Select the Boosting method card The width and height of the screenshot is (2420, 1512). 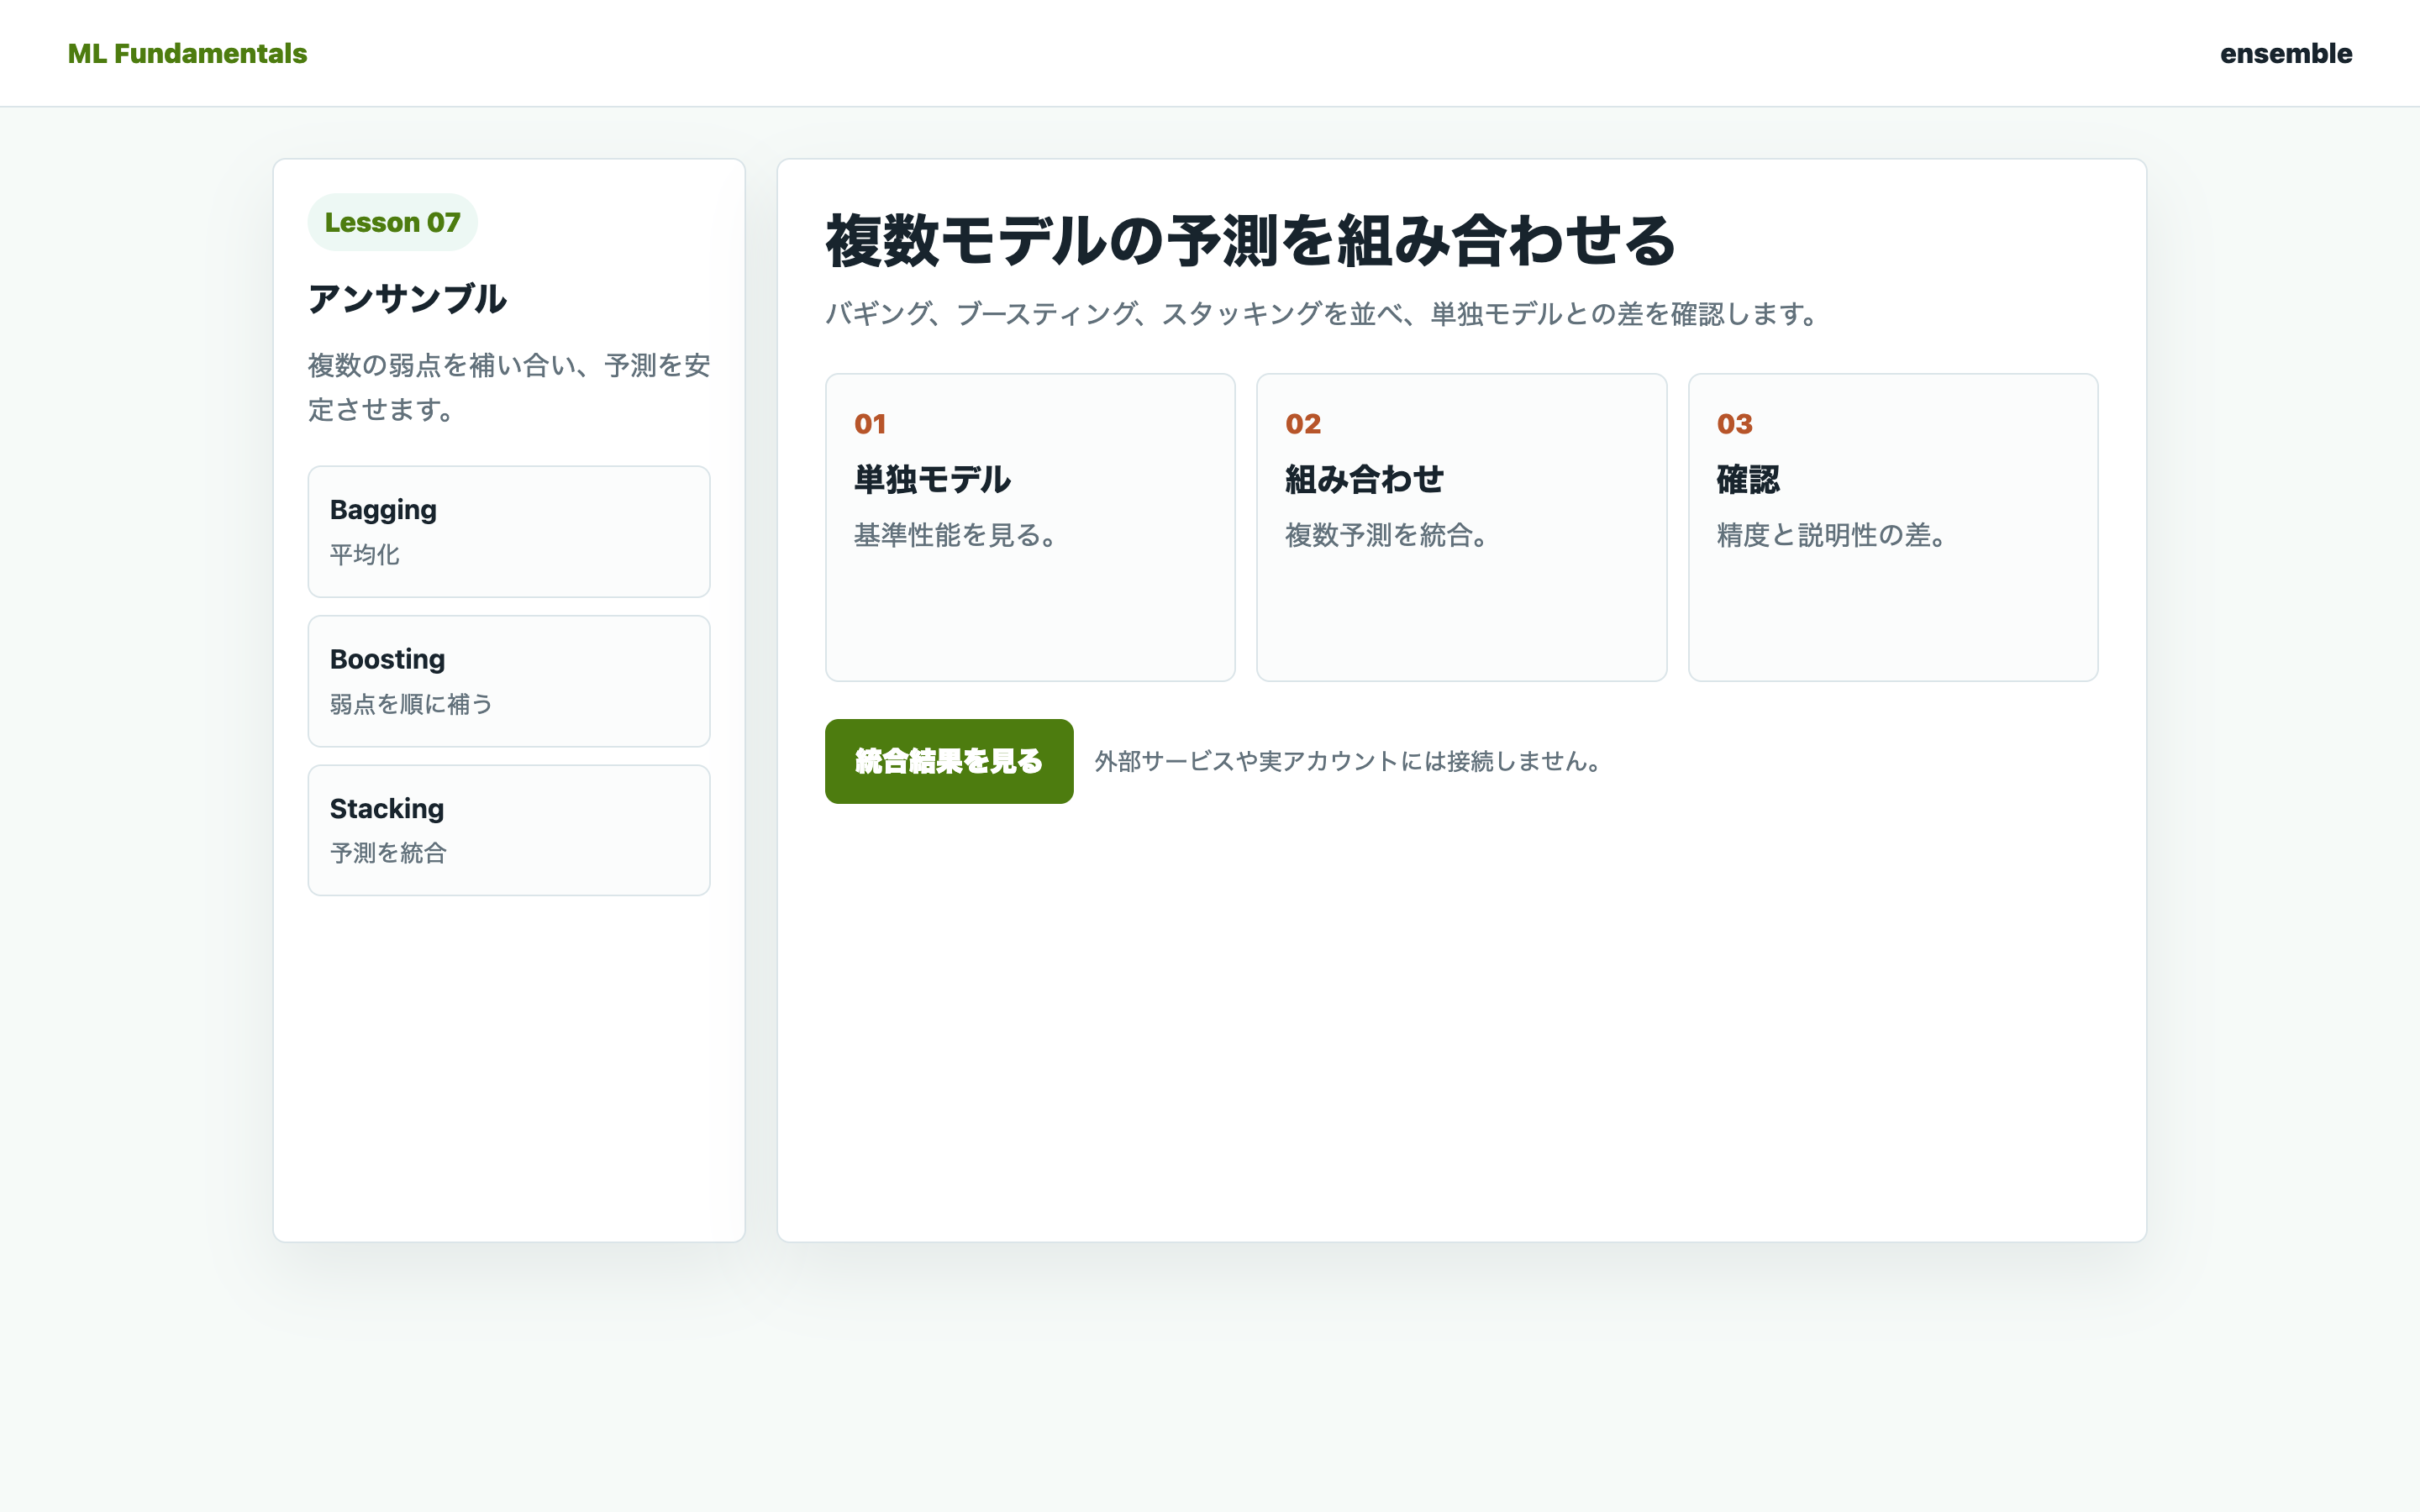click(509, 681)
